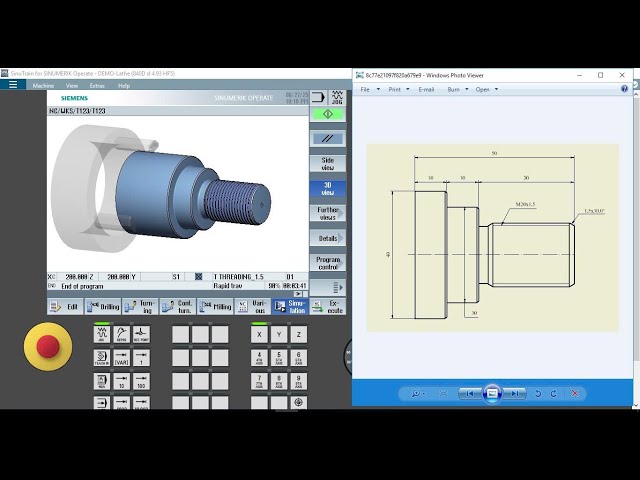Go to next image in Photo Viewer

pos(514,393)
